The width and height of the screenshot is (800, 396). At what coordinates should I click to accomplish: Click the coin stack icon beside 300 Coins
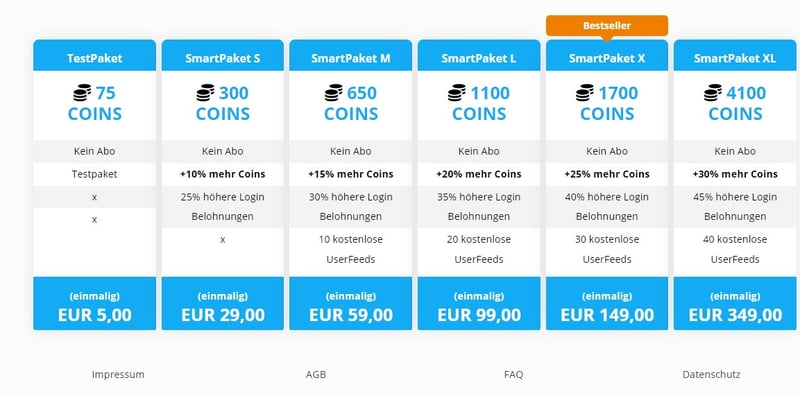point(206,93)
